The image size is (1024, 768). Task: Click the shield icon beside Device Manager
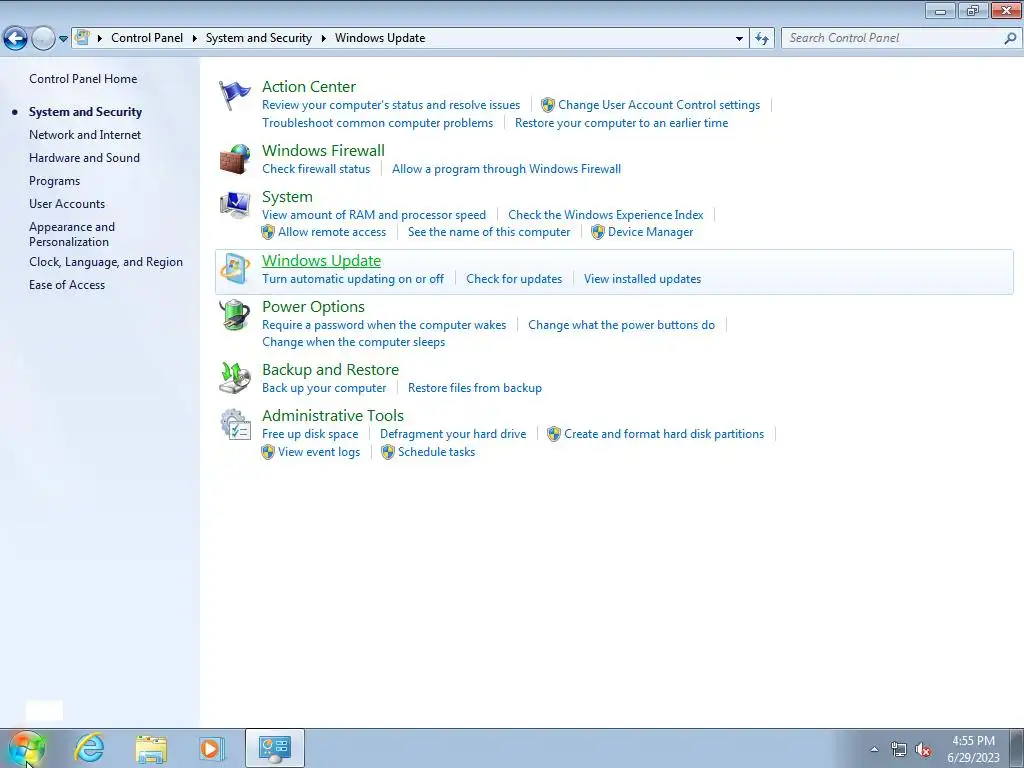(598, 232)
